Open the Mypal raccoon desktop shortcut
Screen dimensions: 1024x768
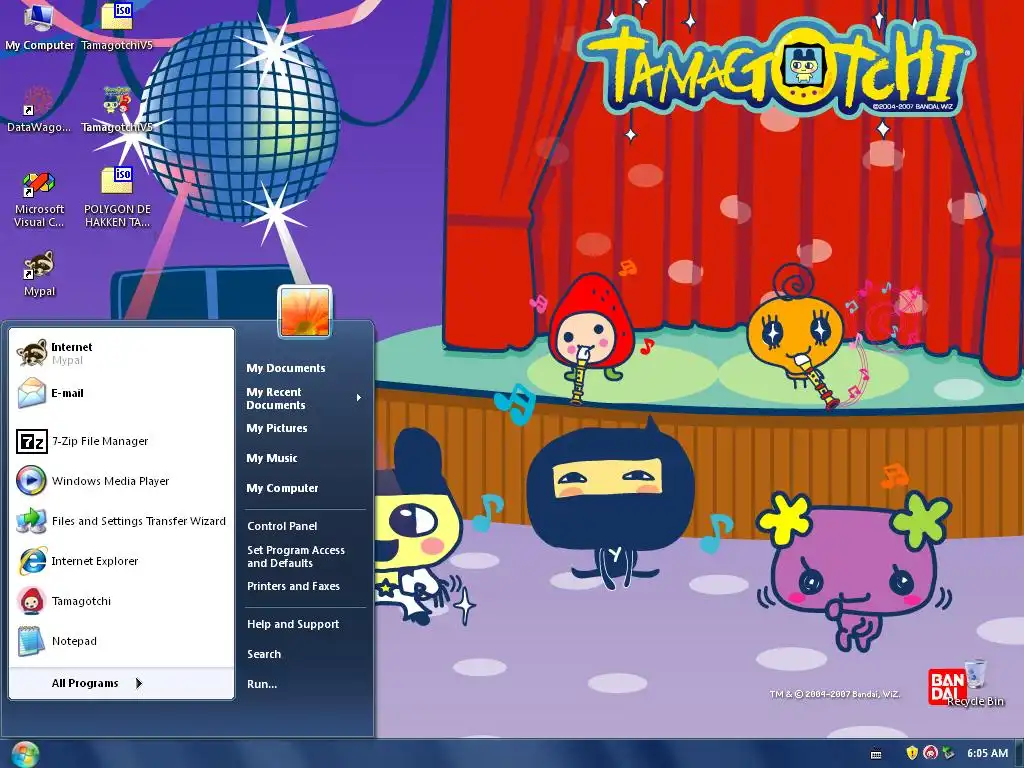point(39,274)
